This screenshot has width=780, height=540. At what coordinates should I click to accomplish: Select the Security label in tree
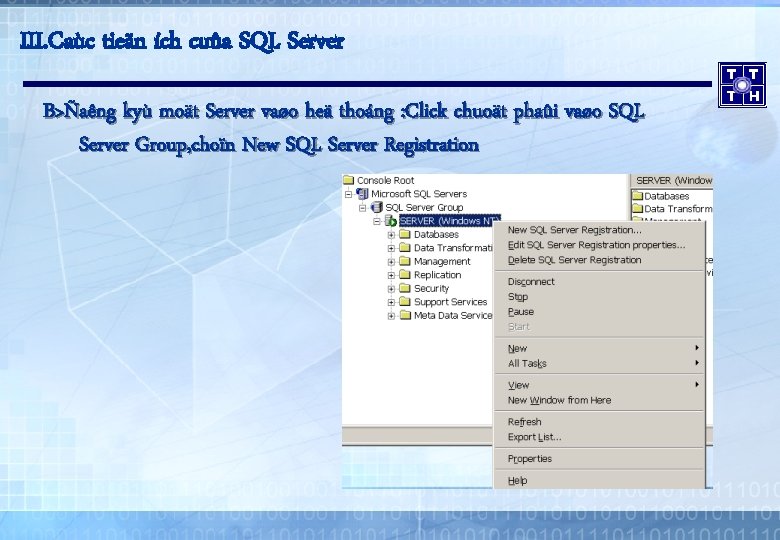point(431,288)
